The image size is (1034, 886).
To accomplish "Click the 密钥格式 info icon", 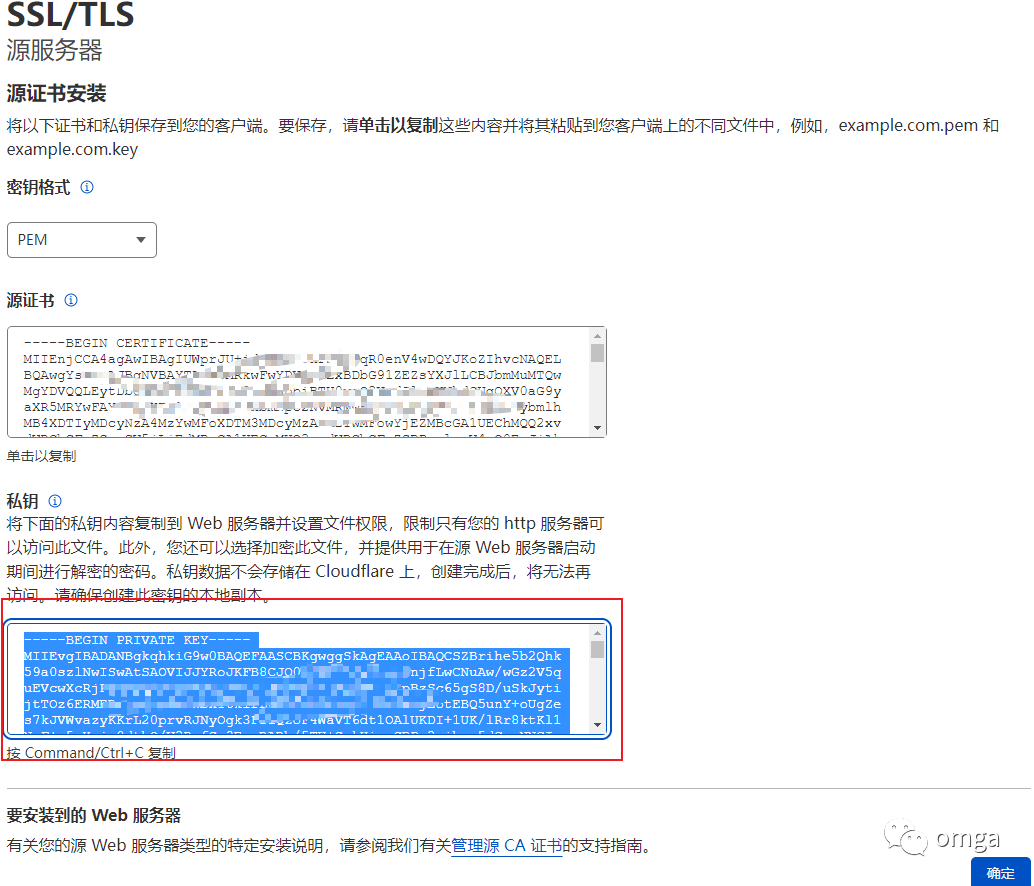I will coord(86,187).
